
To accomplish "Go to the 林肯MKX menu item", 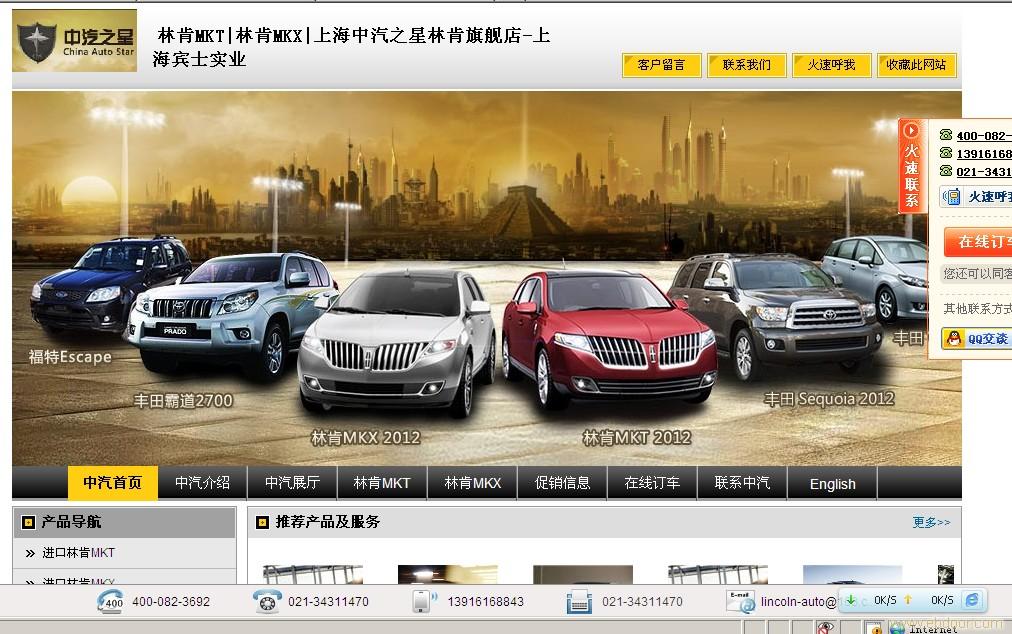I will pyautogui.click(x=472, y=483).
